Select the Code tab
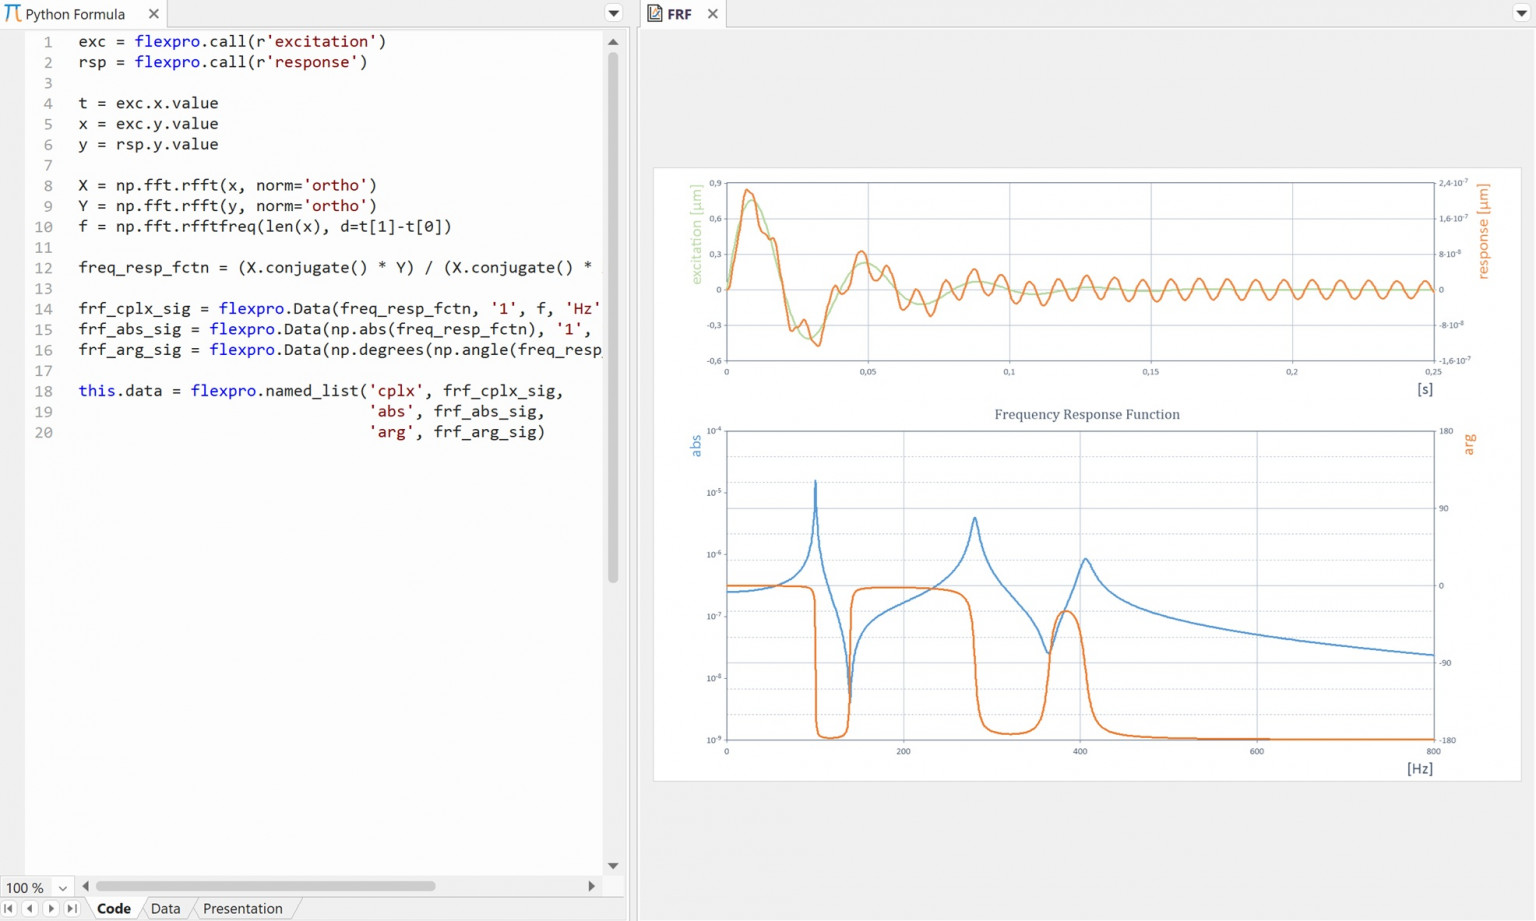 tap(113, 908)
